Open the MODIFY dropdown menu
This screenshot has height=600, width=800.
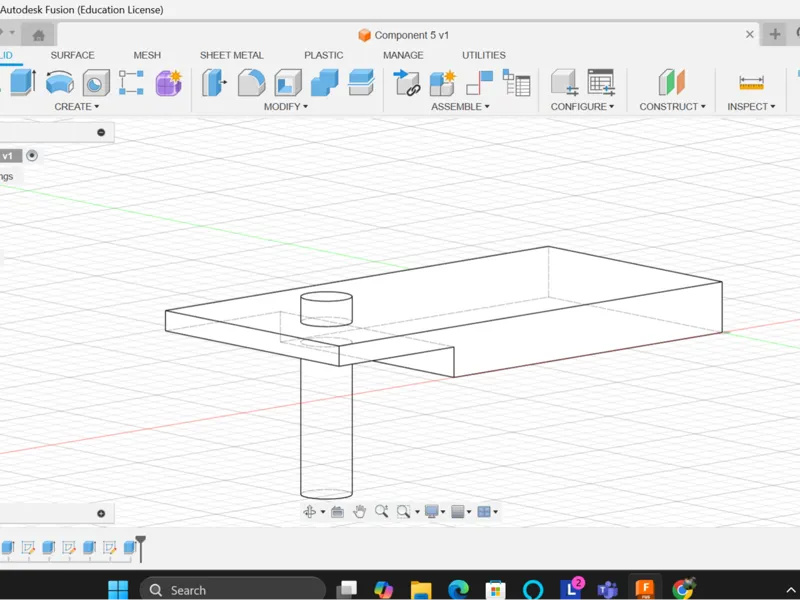click(x=286, y=107)
